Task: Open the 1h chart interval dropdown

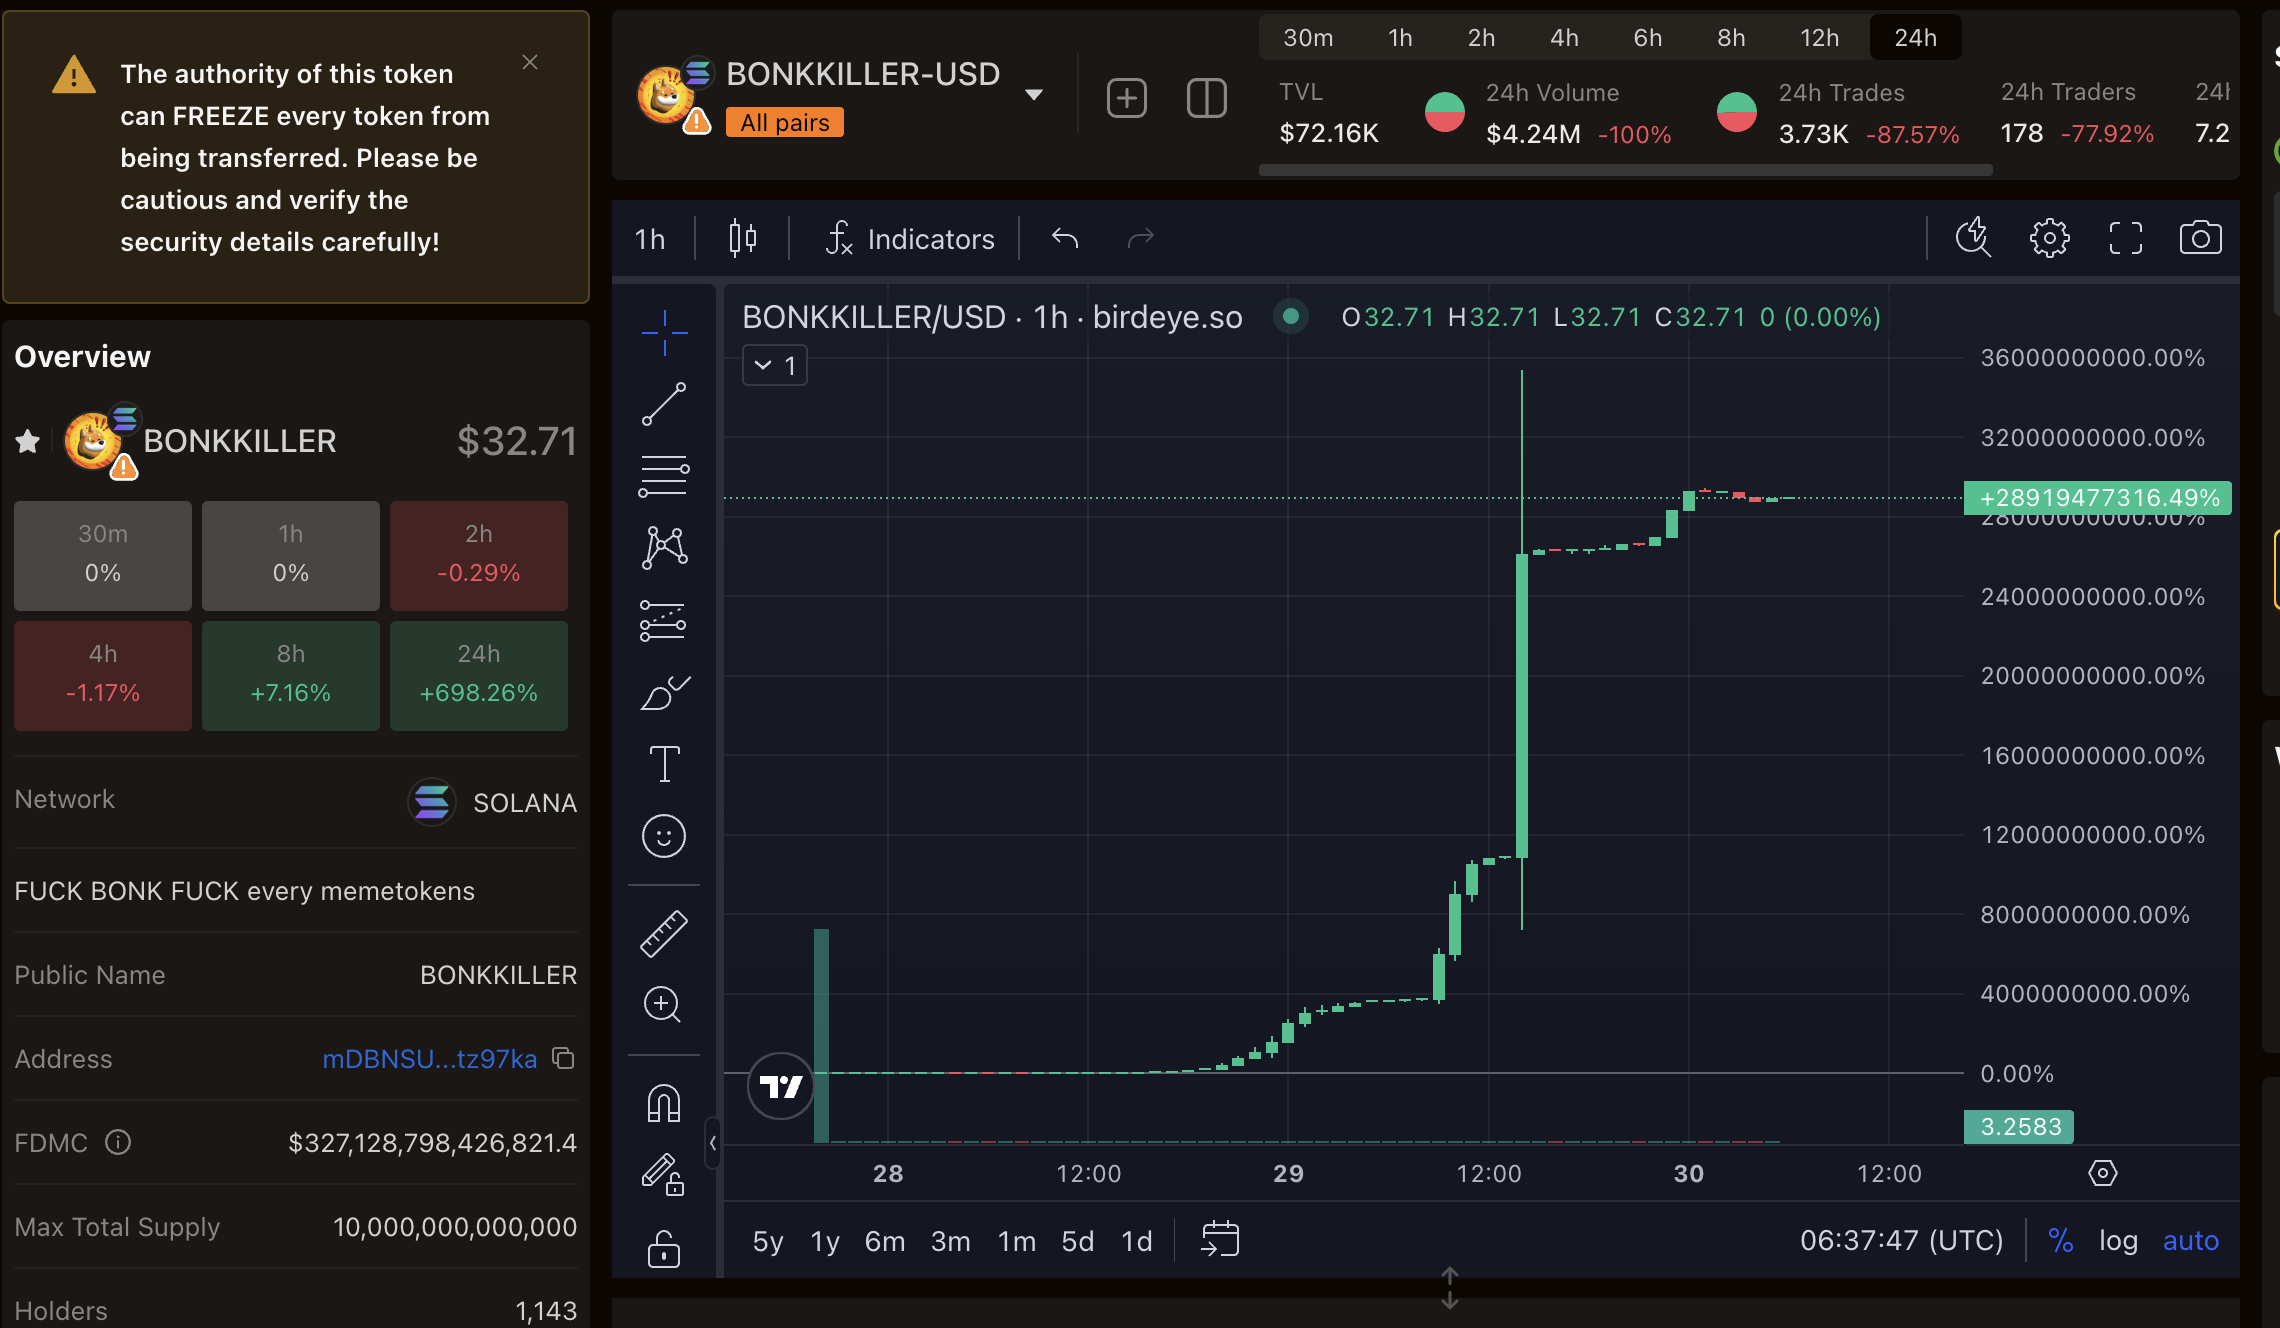Action: tap(650, 239)
